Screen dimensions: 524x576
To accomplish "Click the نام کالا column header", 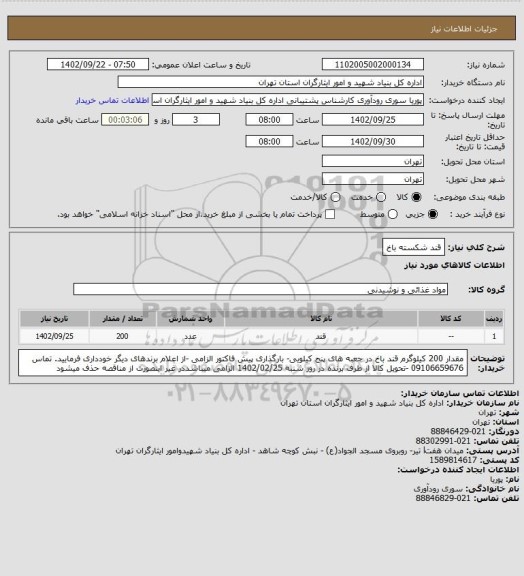I will pos(321,318).
